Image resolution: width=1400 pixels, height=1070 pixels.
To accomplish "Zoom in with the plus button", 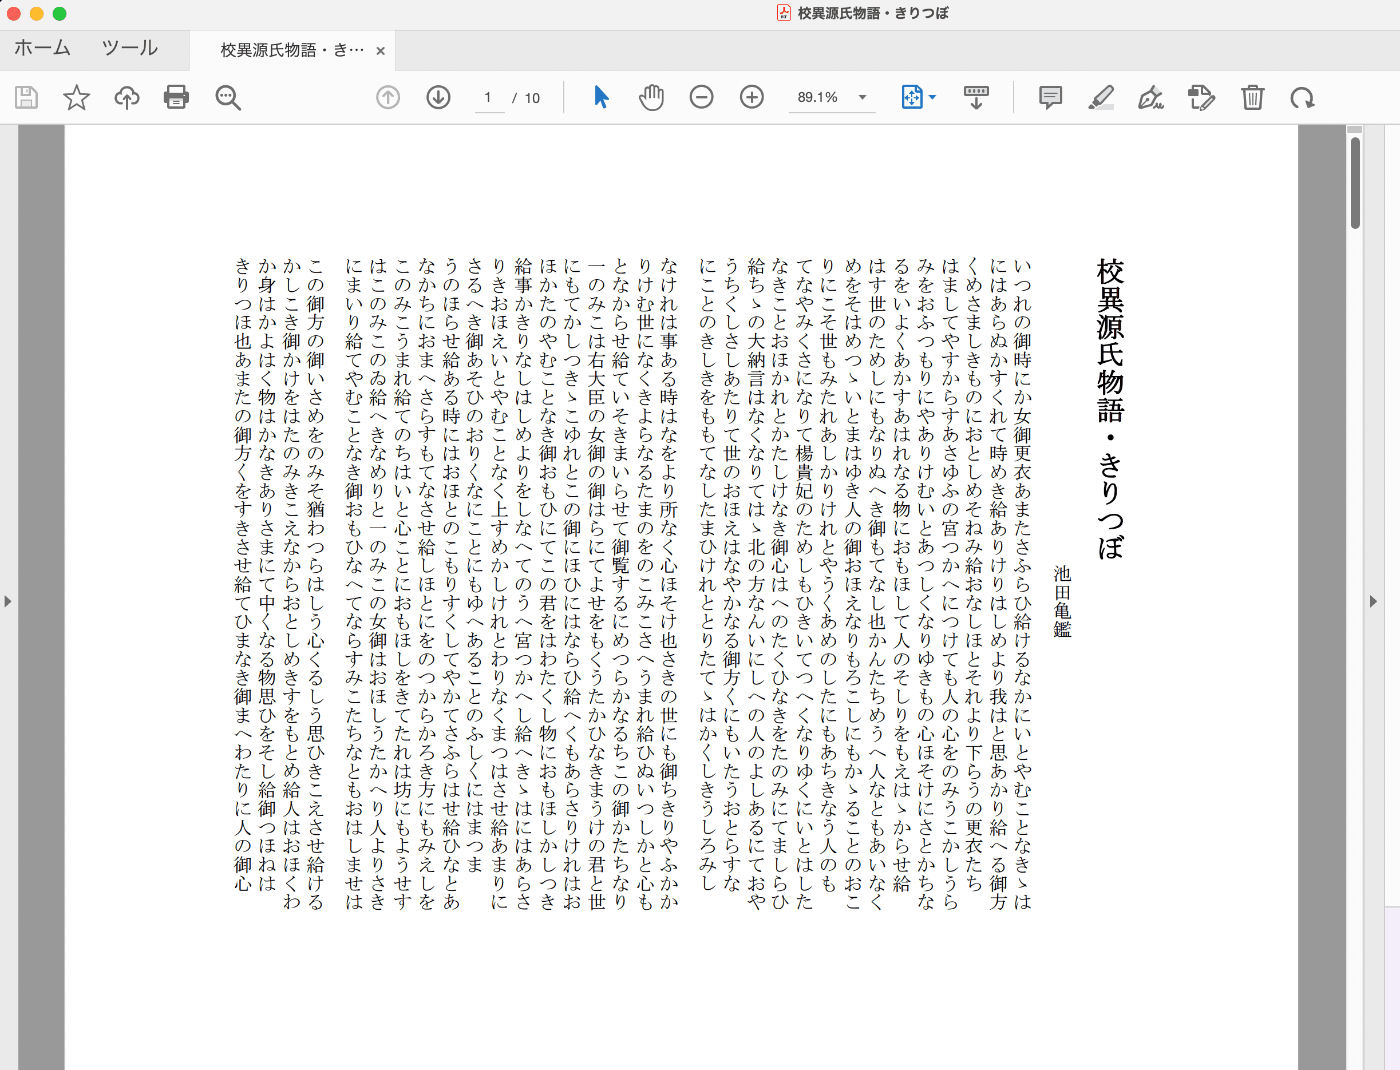I will [751, 97].
